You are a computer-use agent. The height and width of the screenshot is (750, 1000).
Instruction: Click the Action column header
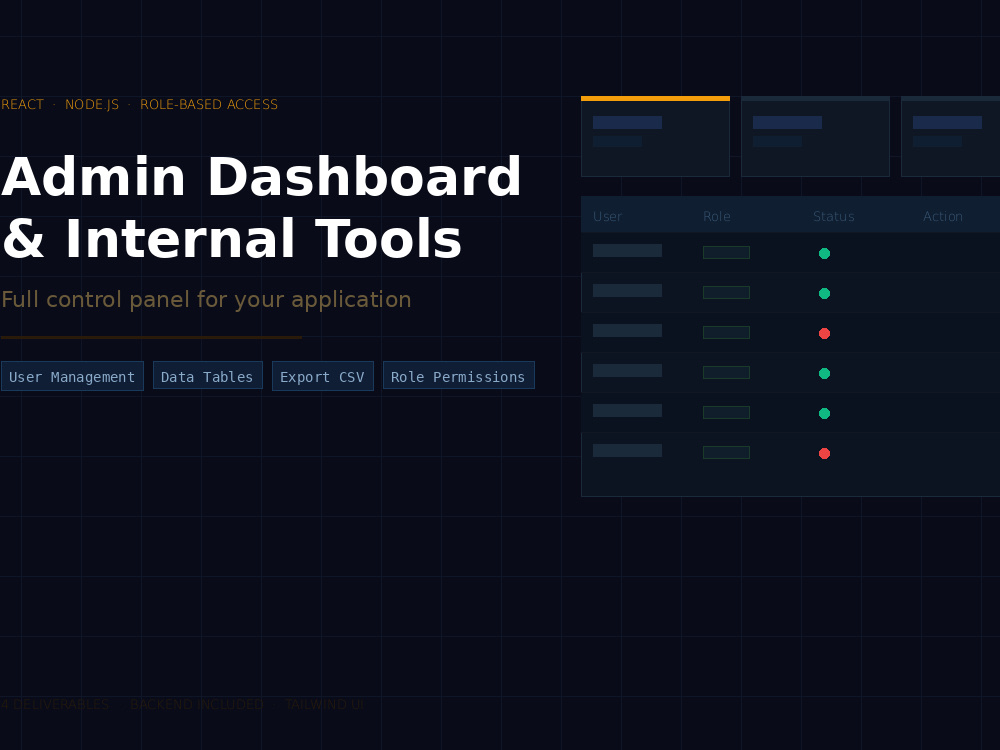(x=943, y=216)
